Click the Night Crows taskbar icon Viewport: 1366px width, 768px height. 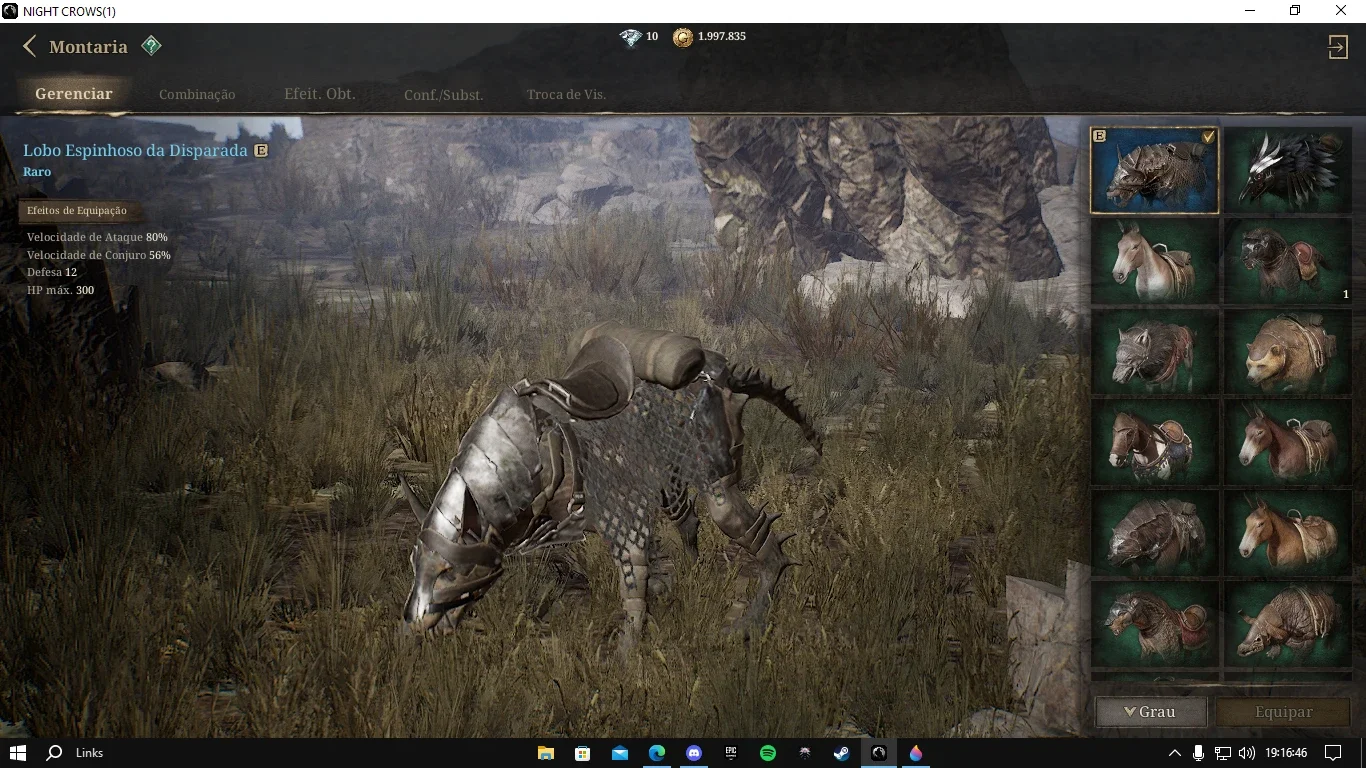point(879,753)
